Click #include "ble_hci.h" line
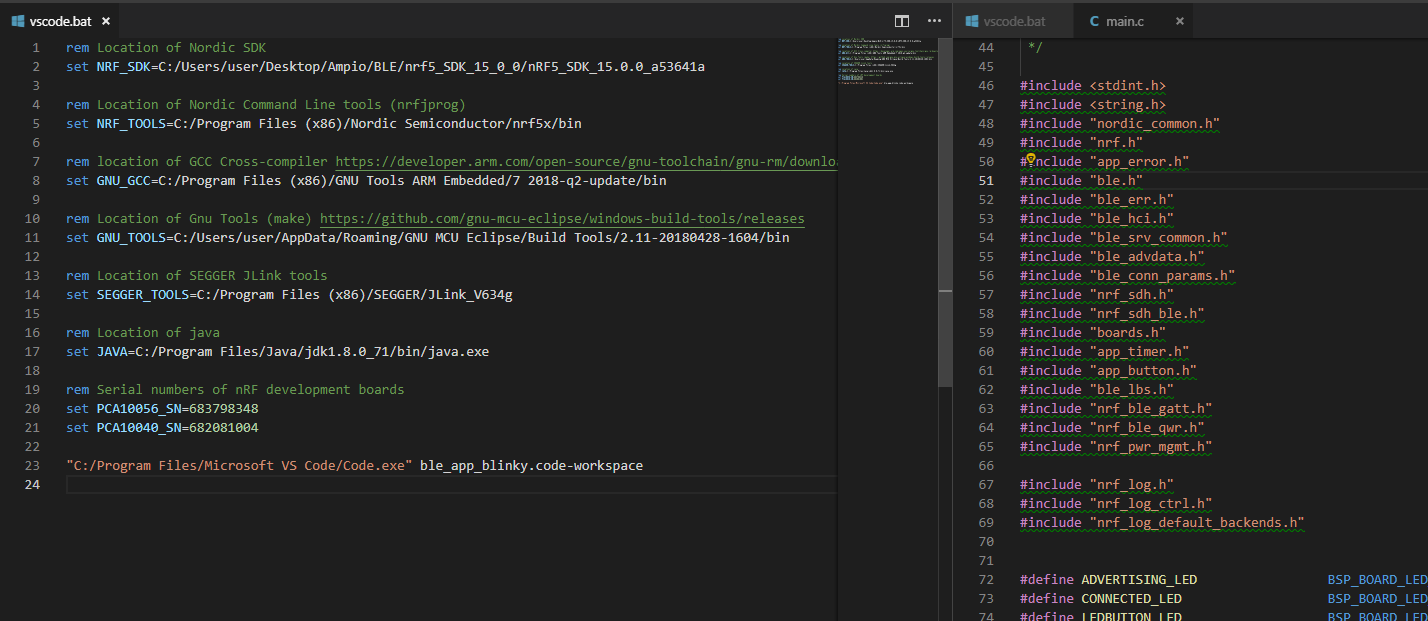Image resolution: width=1428 pixels, height=621 pixels. (1097, 218)
